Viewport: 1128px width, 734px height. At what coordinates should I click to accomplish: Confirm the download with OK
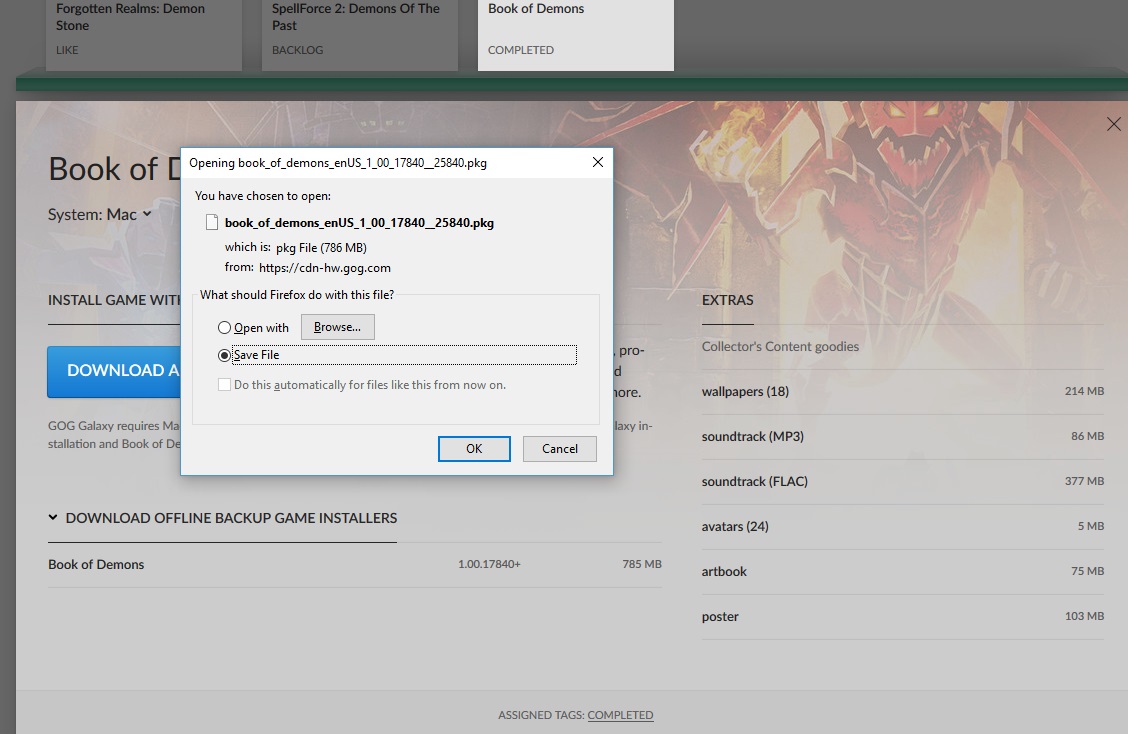[x=474, y=449]
